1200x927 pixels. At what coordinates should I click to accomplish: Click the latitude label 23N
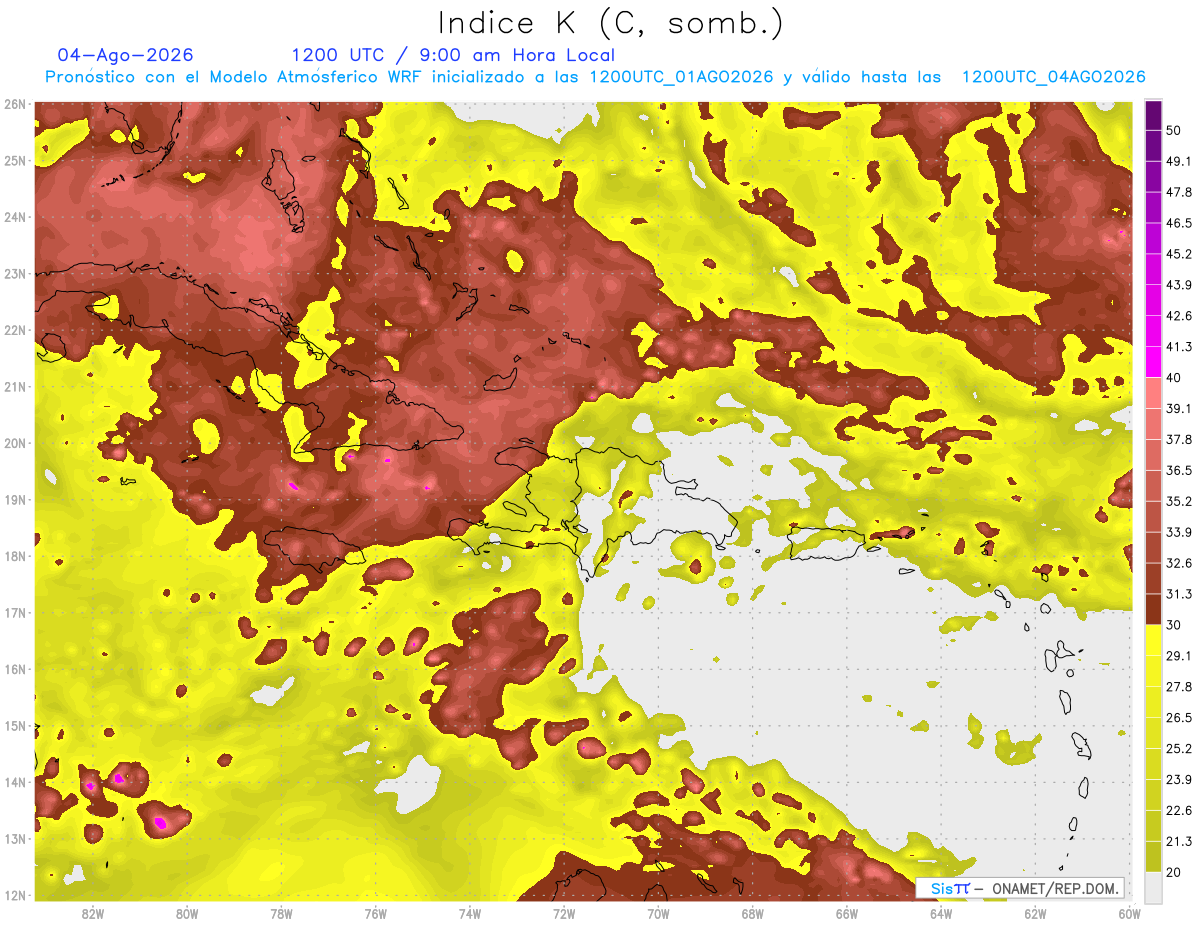coord(15,273)
